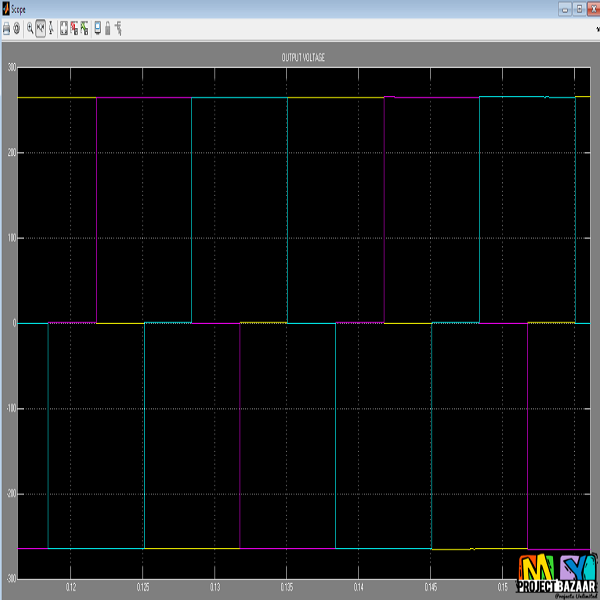This screenshot has width=600, height=600.
Task: Toggle the Floating scope icon
Action: (98, 29)
